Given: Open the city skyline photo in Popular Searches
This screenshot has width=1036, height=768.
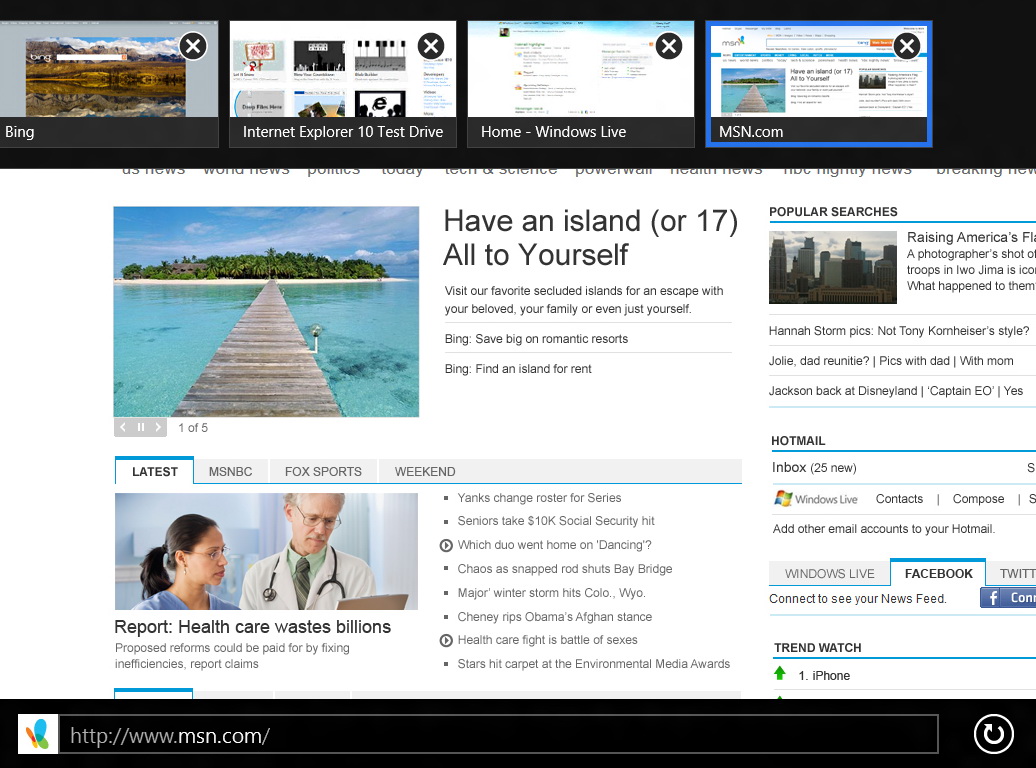Looking at the screenshot, I should click(x=832, y=267).
